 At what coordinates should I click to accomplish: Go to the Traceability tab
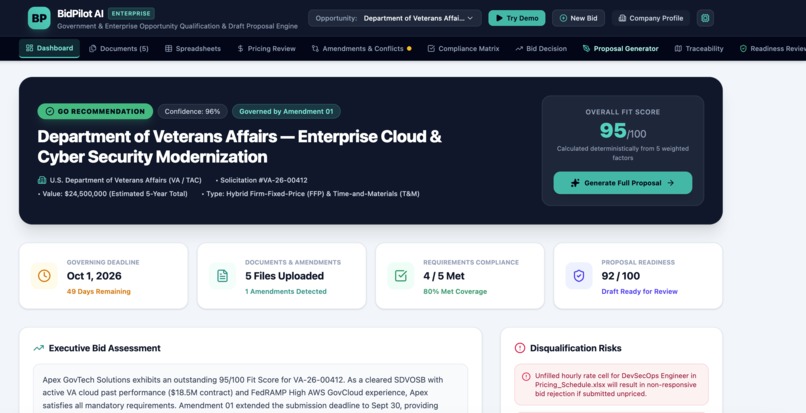tap(699, 48)
